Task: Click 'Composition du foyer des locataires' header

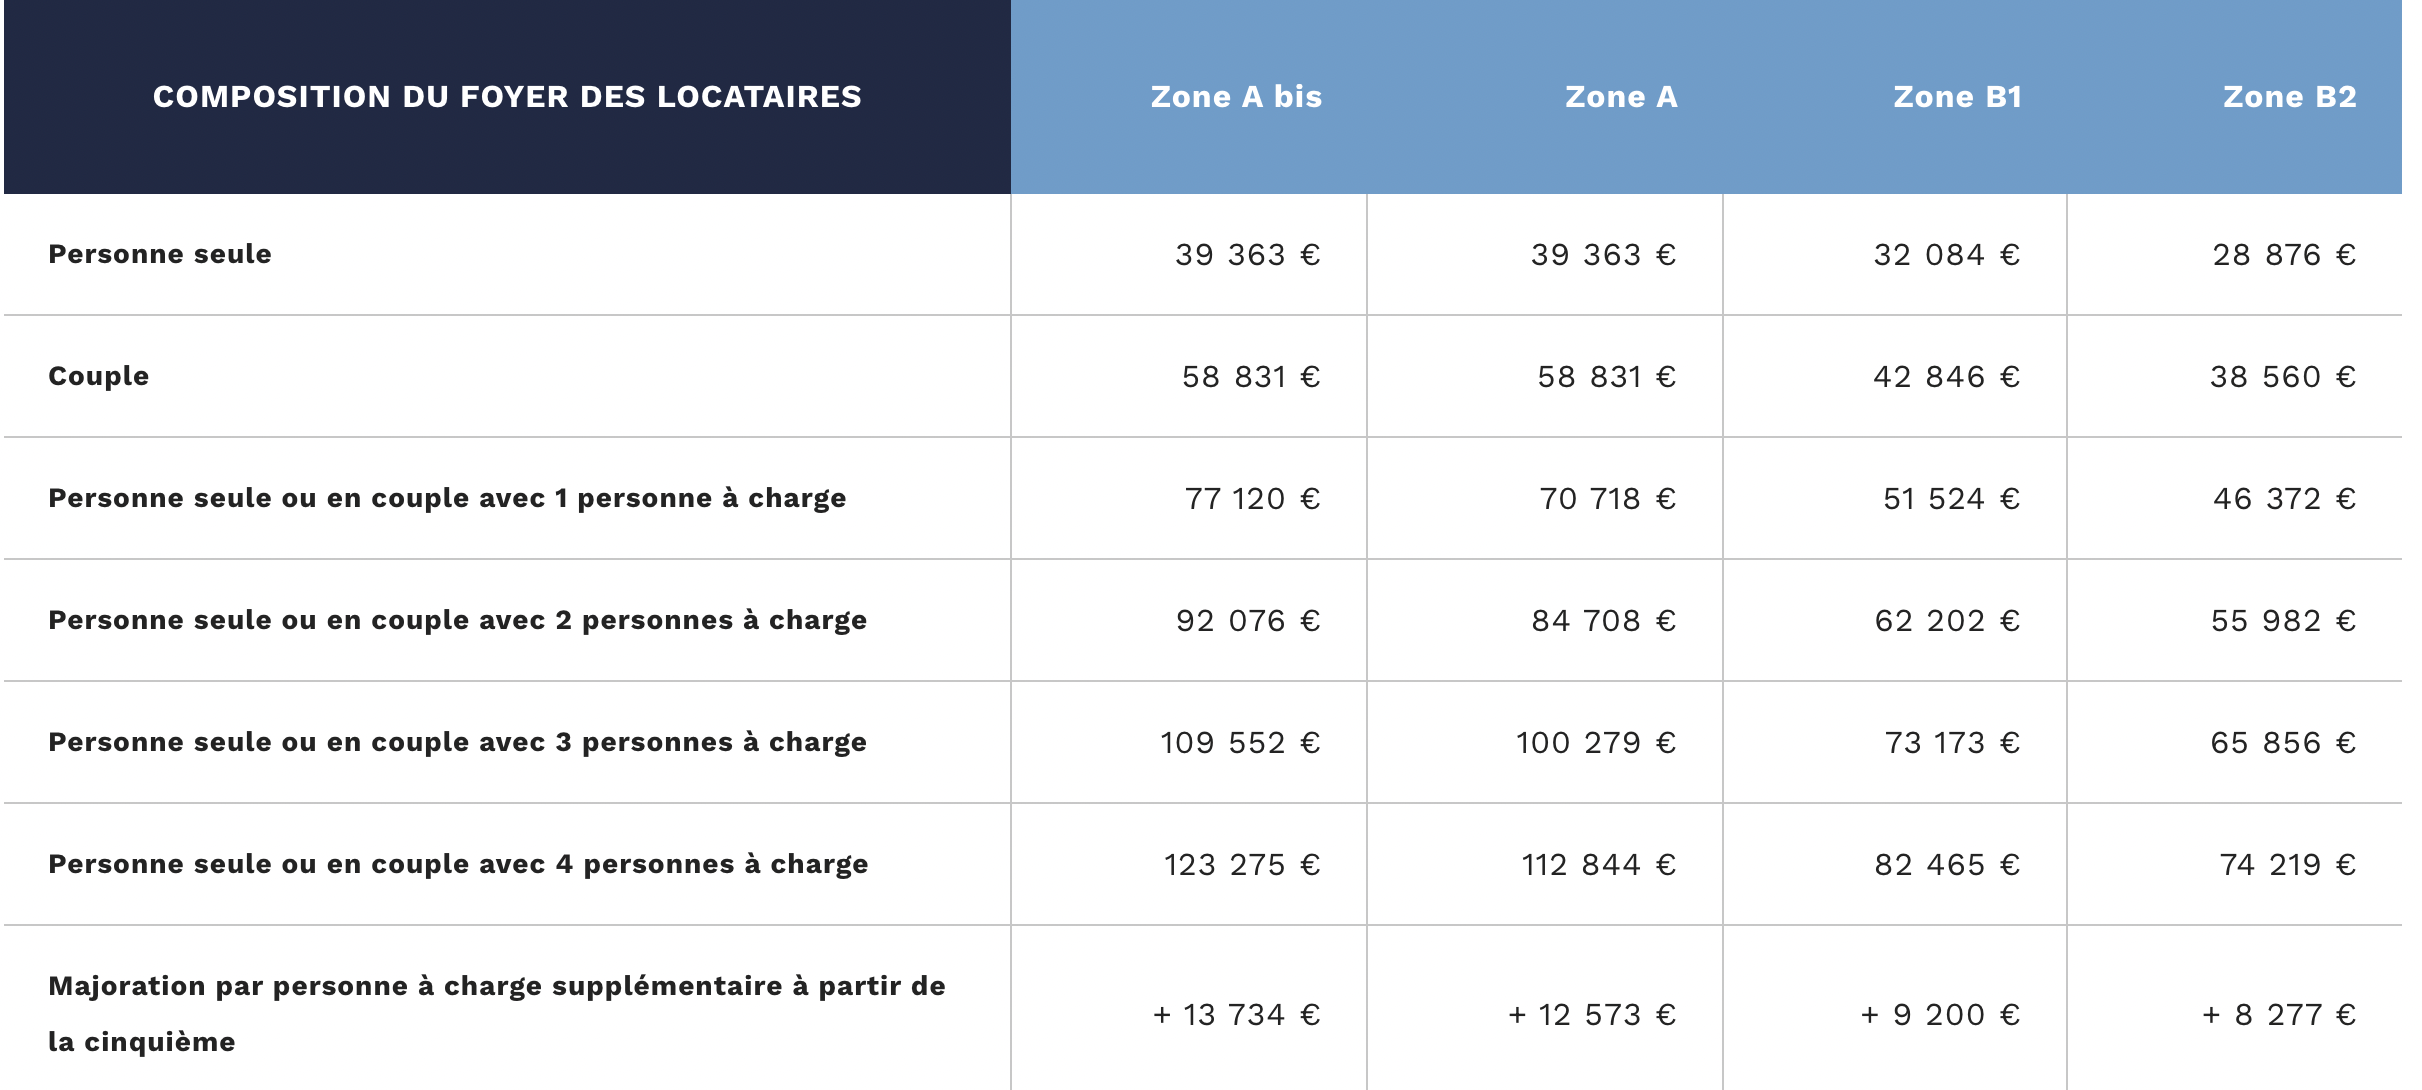Action: [507, 97]
